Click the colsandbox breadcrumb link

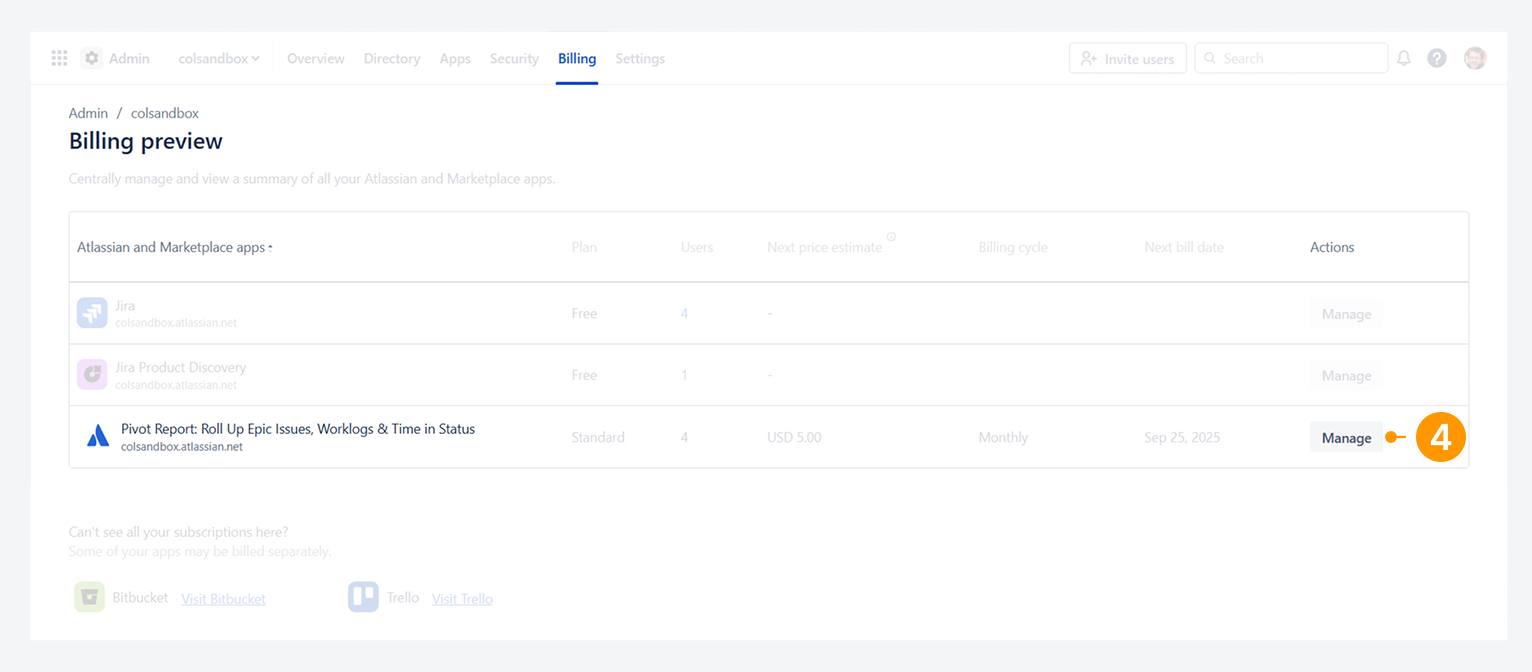coord(165,113)
